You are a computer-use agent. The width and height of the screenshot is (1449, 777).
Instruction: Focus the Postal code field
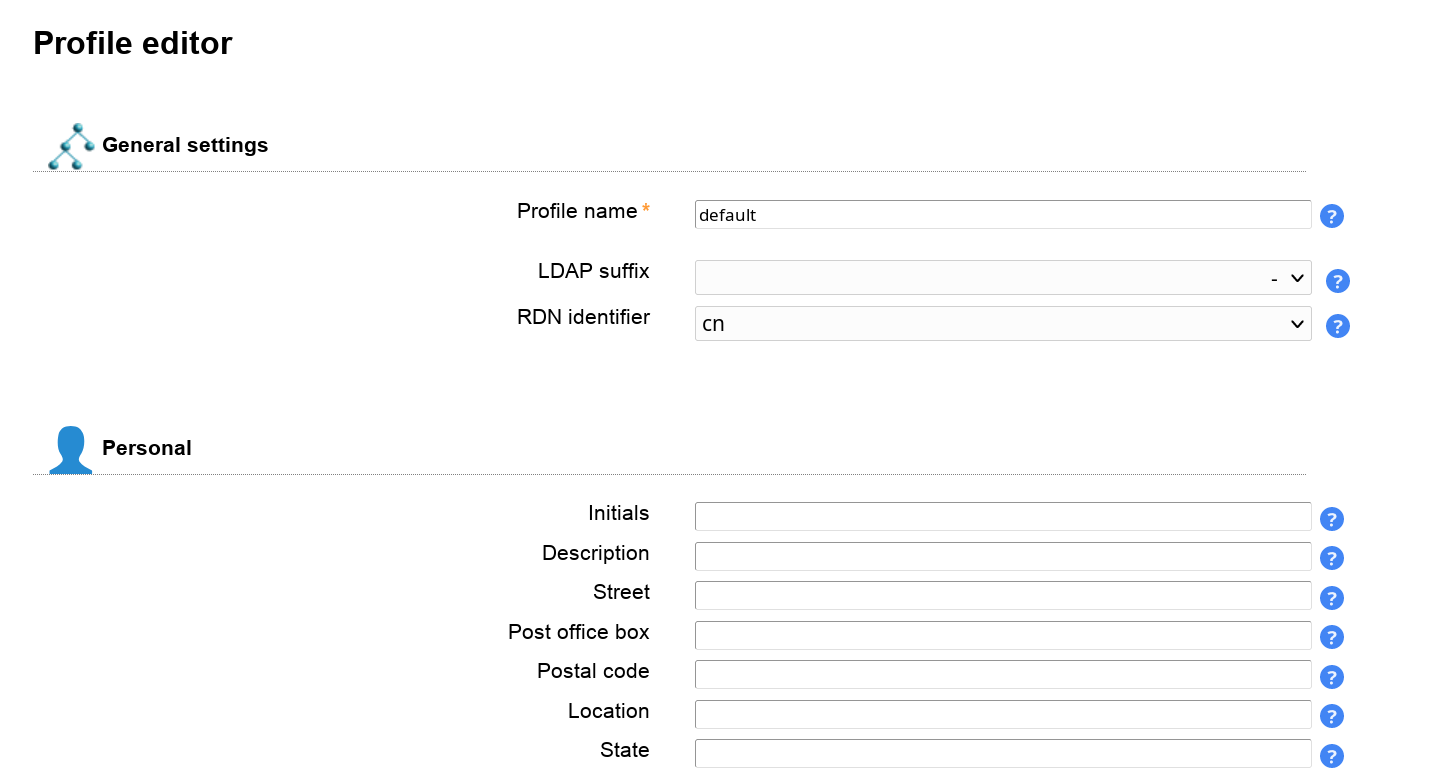1002,674
